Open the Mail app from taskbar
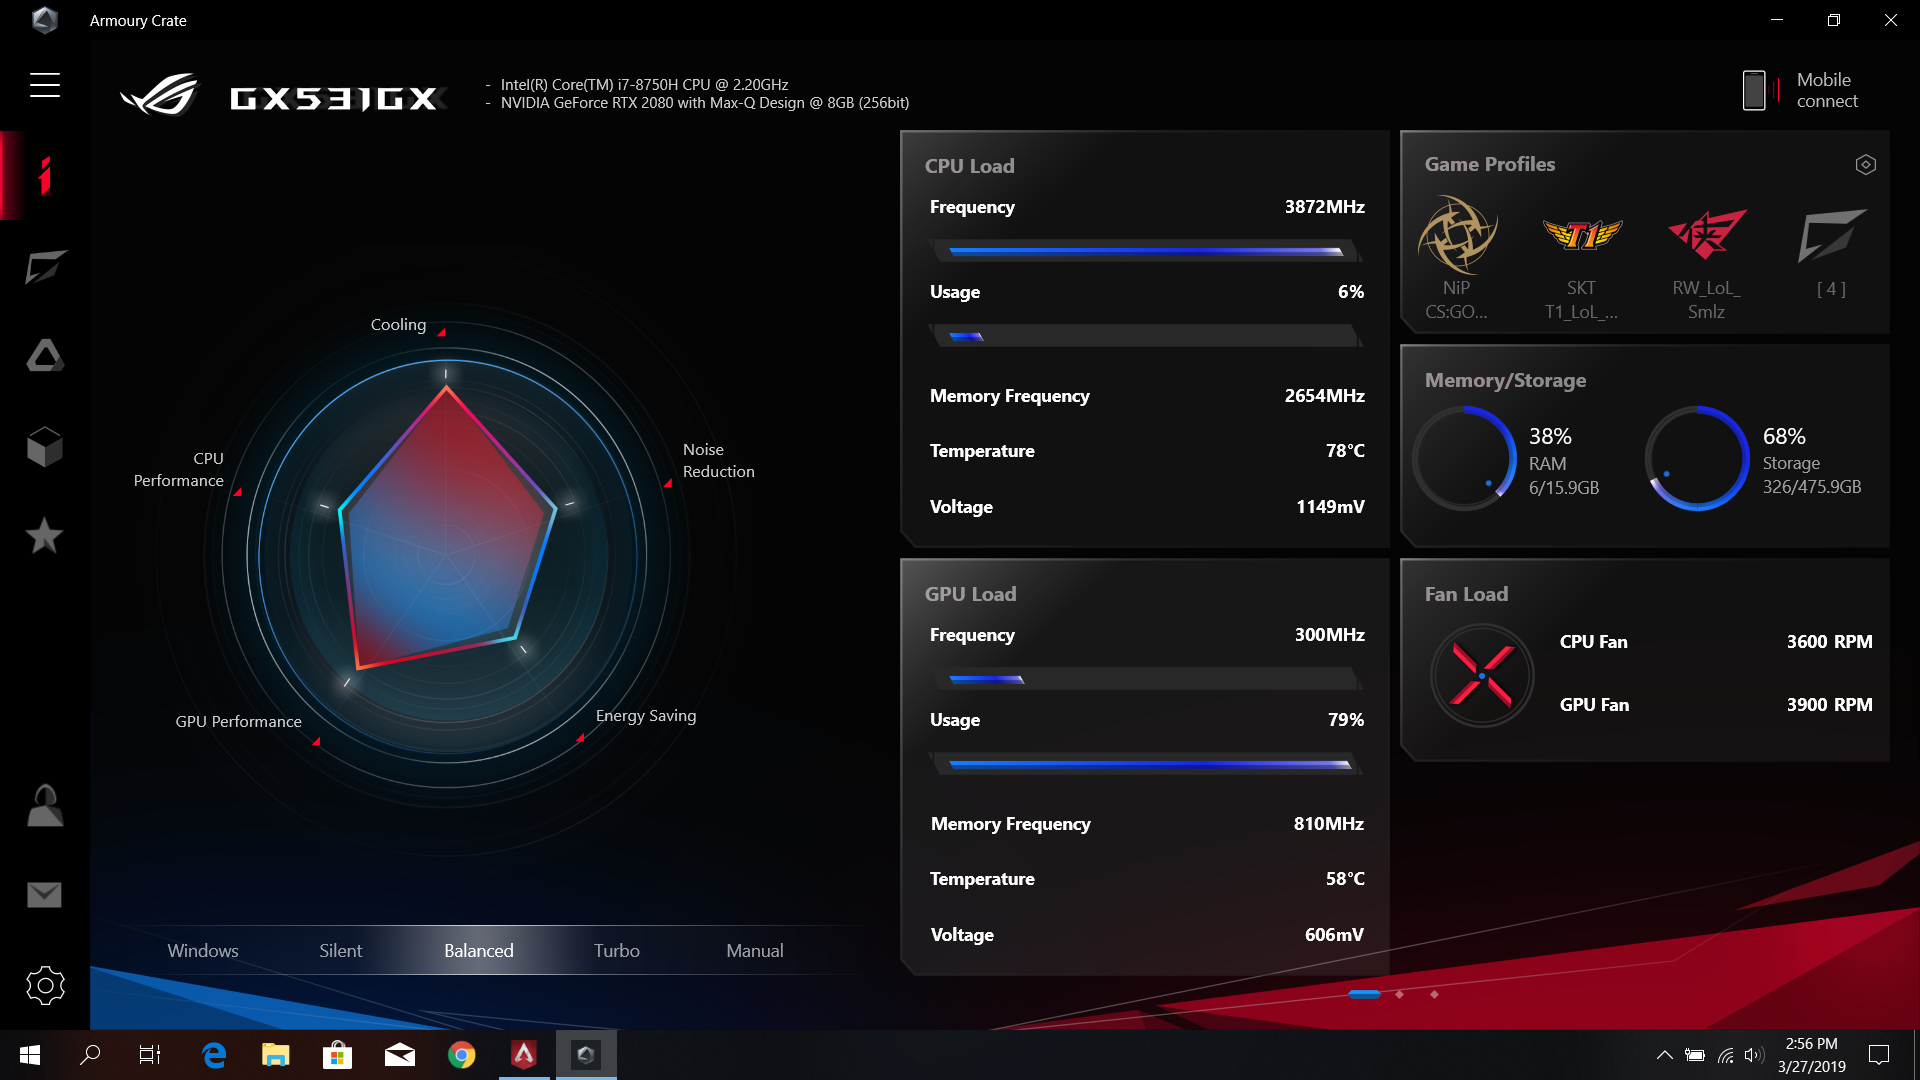Screen dimensions: 1920x1080 pos(399,1055)
